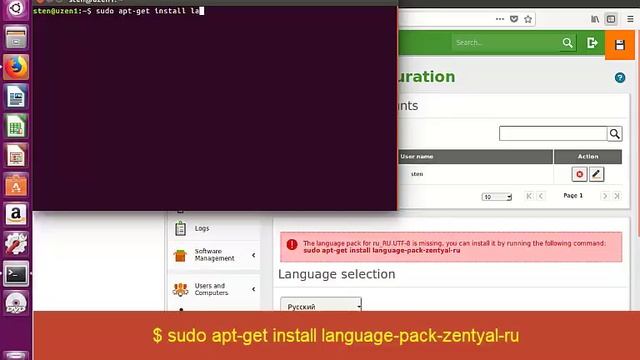Click the Action column header
This screenshot has width=640, height=360.
coord(588,156)
